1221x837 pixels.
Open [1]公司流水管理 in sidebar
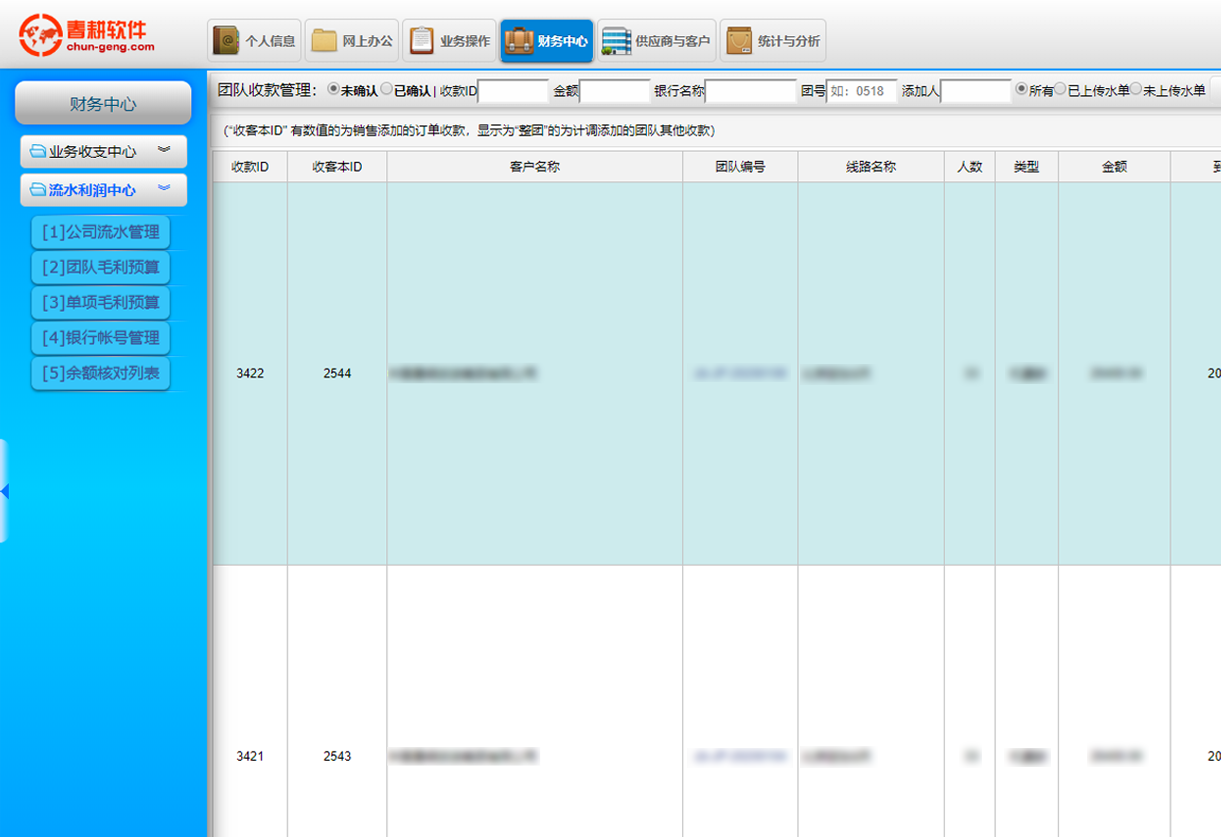coord(101,232)
